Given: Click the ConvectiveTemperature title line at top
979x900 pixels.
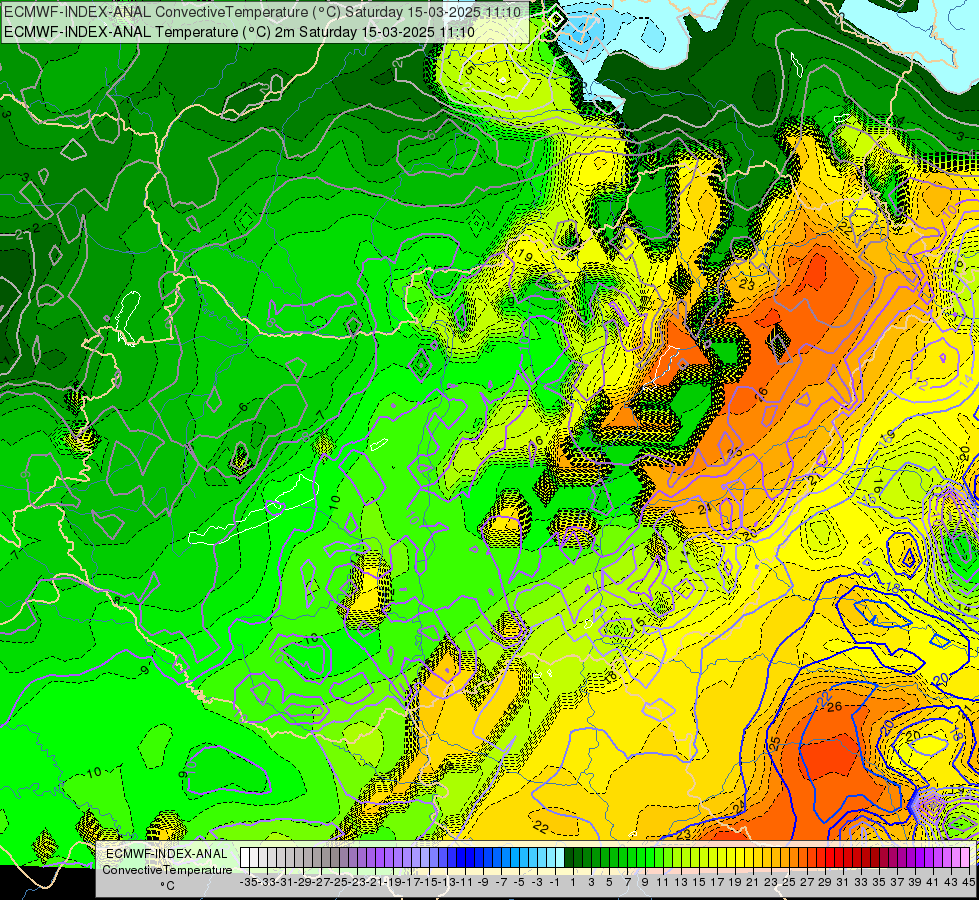Looking at the screenshot, I should coord(262,11).
